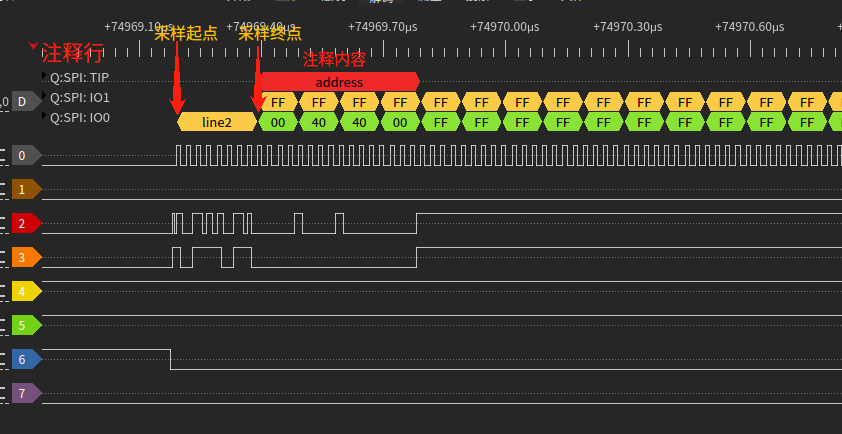The image size is (842, 434).
Task: Click the red address annotation block
Action: (340, 82)
